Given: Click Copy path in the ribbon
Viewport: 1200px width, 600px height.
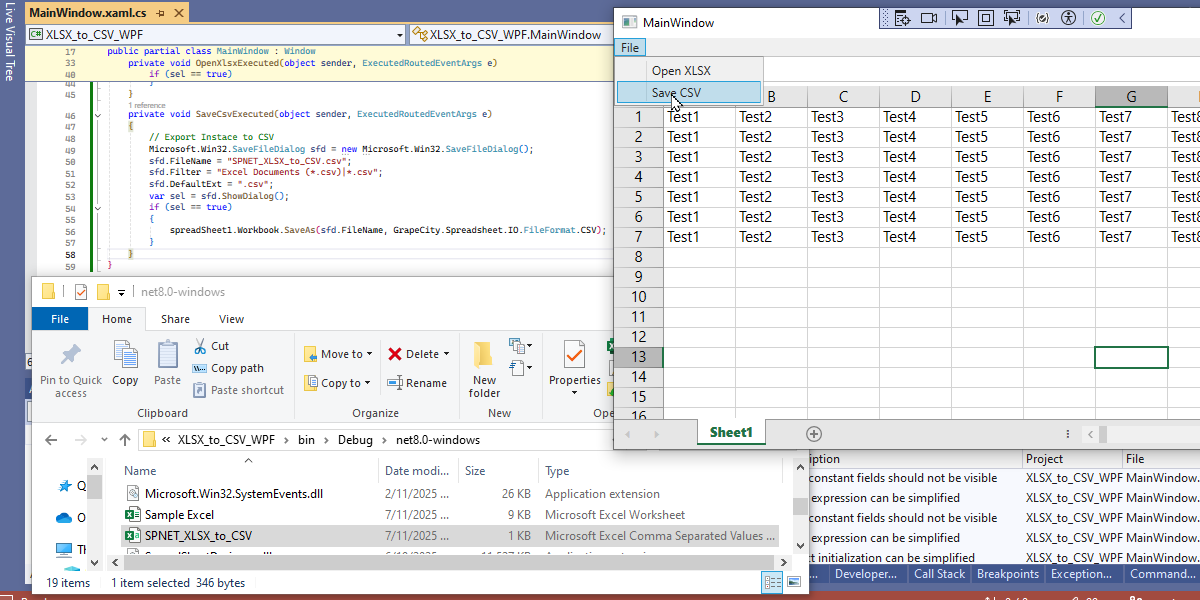Looking at the screenshot, I should click(228, 368).
